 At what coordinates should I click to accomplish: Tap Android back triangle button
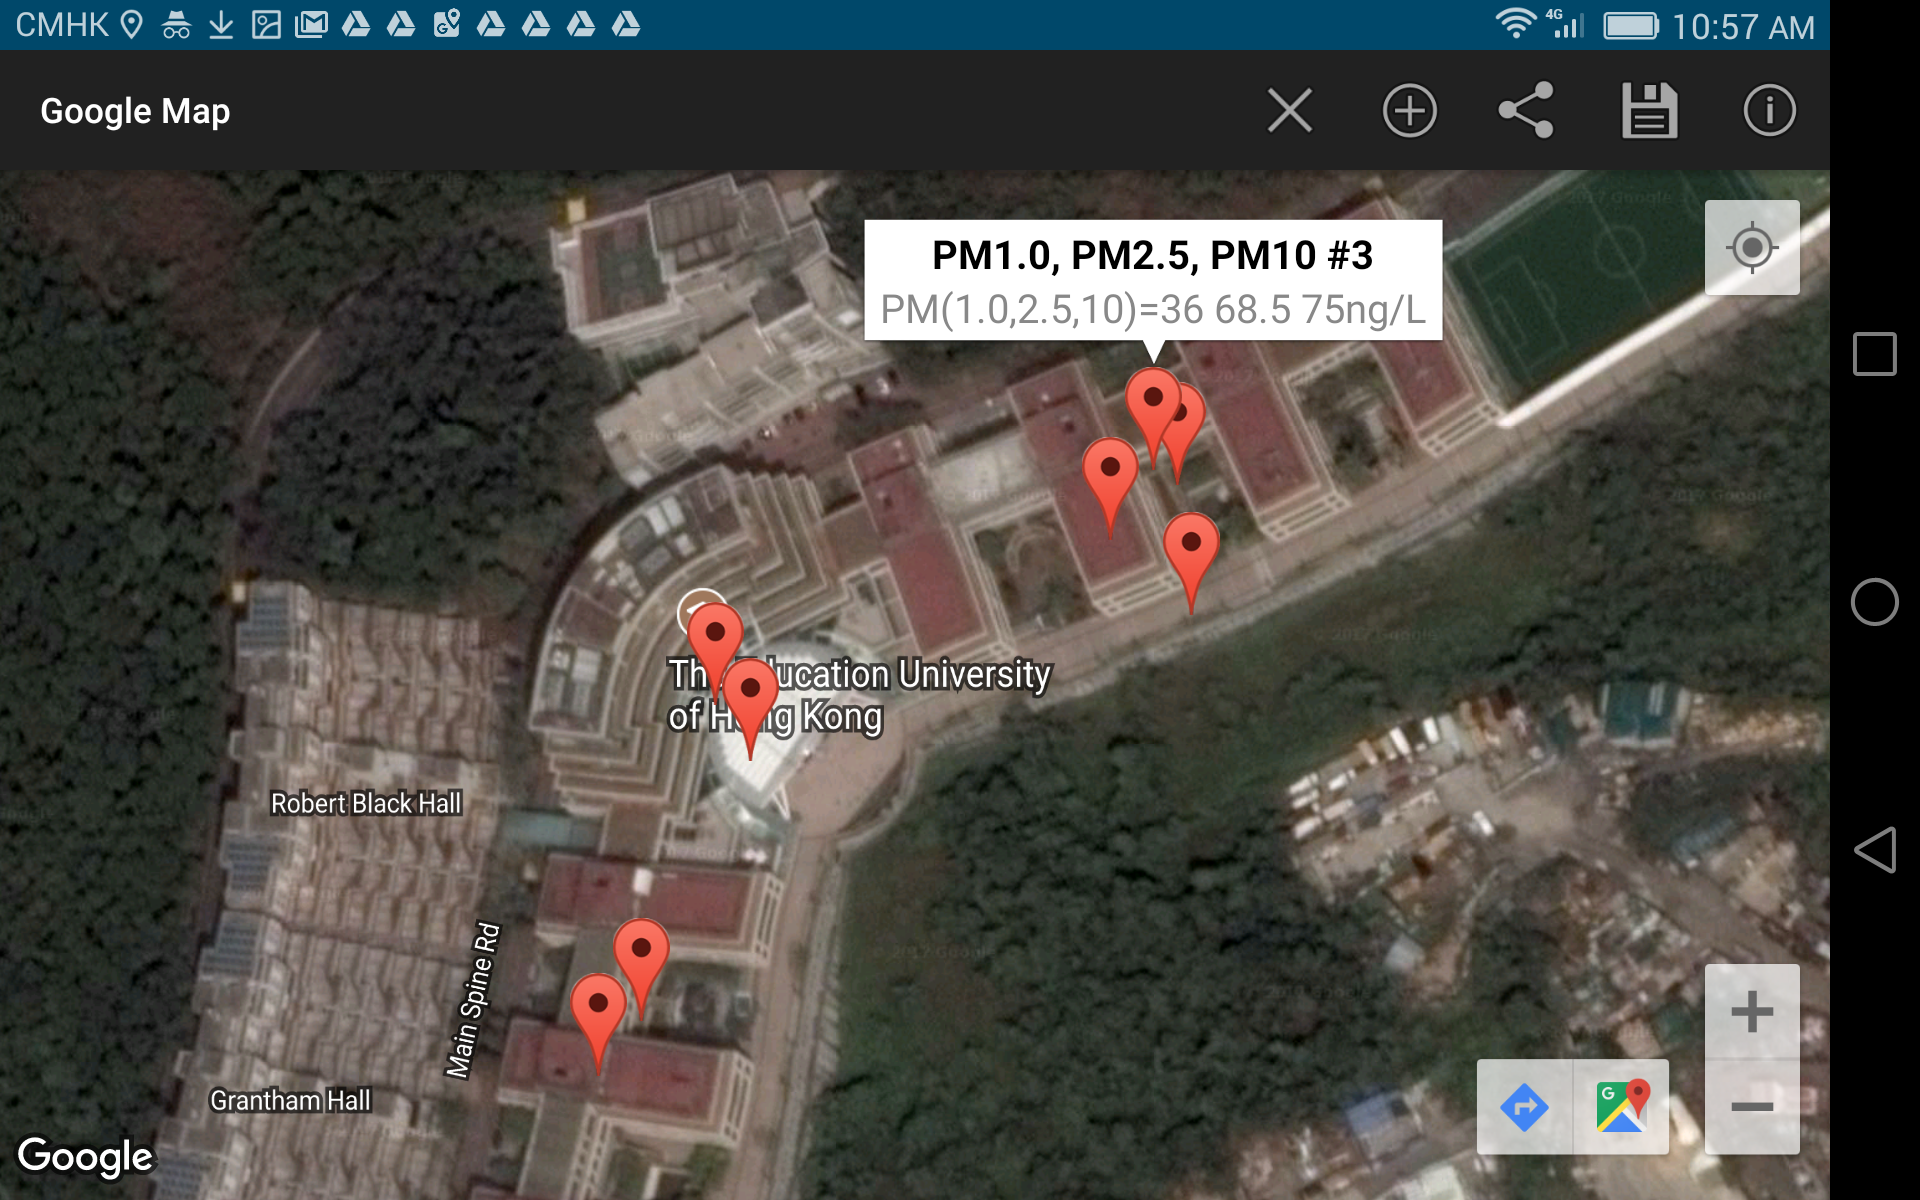(1874, 850)
